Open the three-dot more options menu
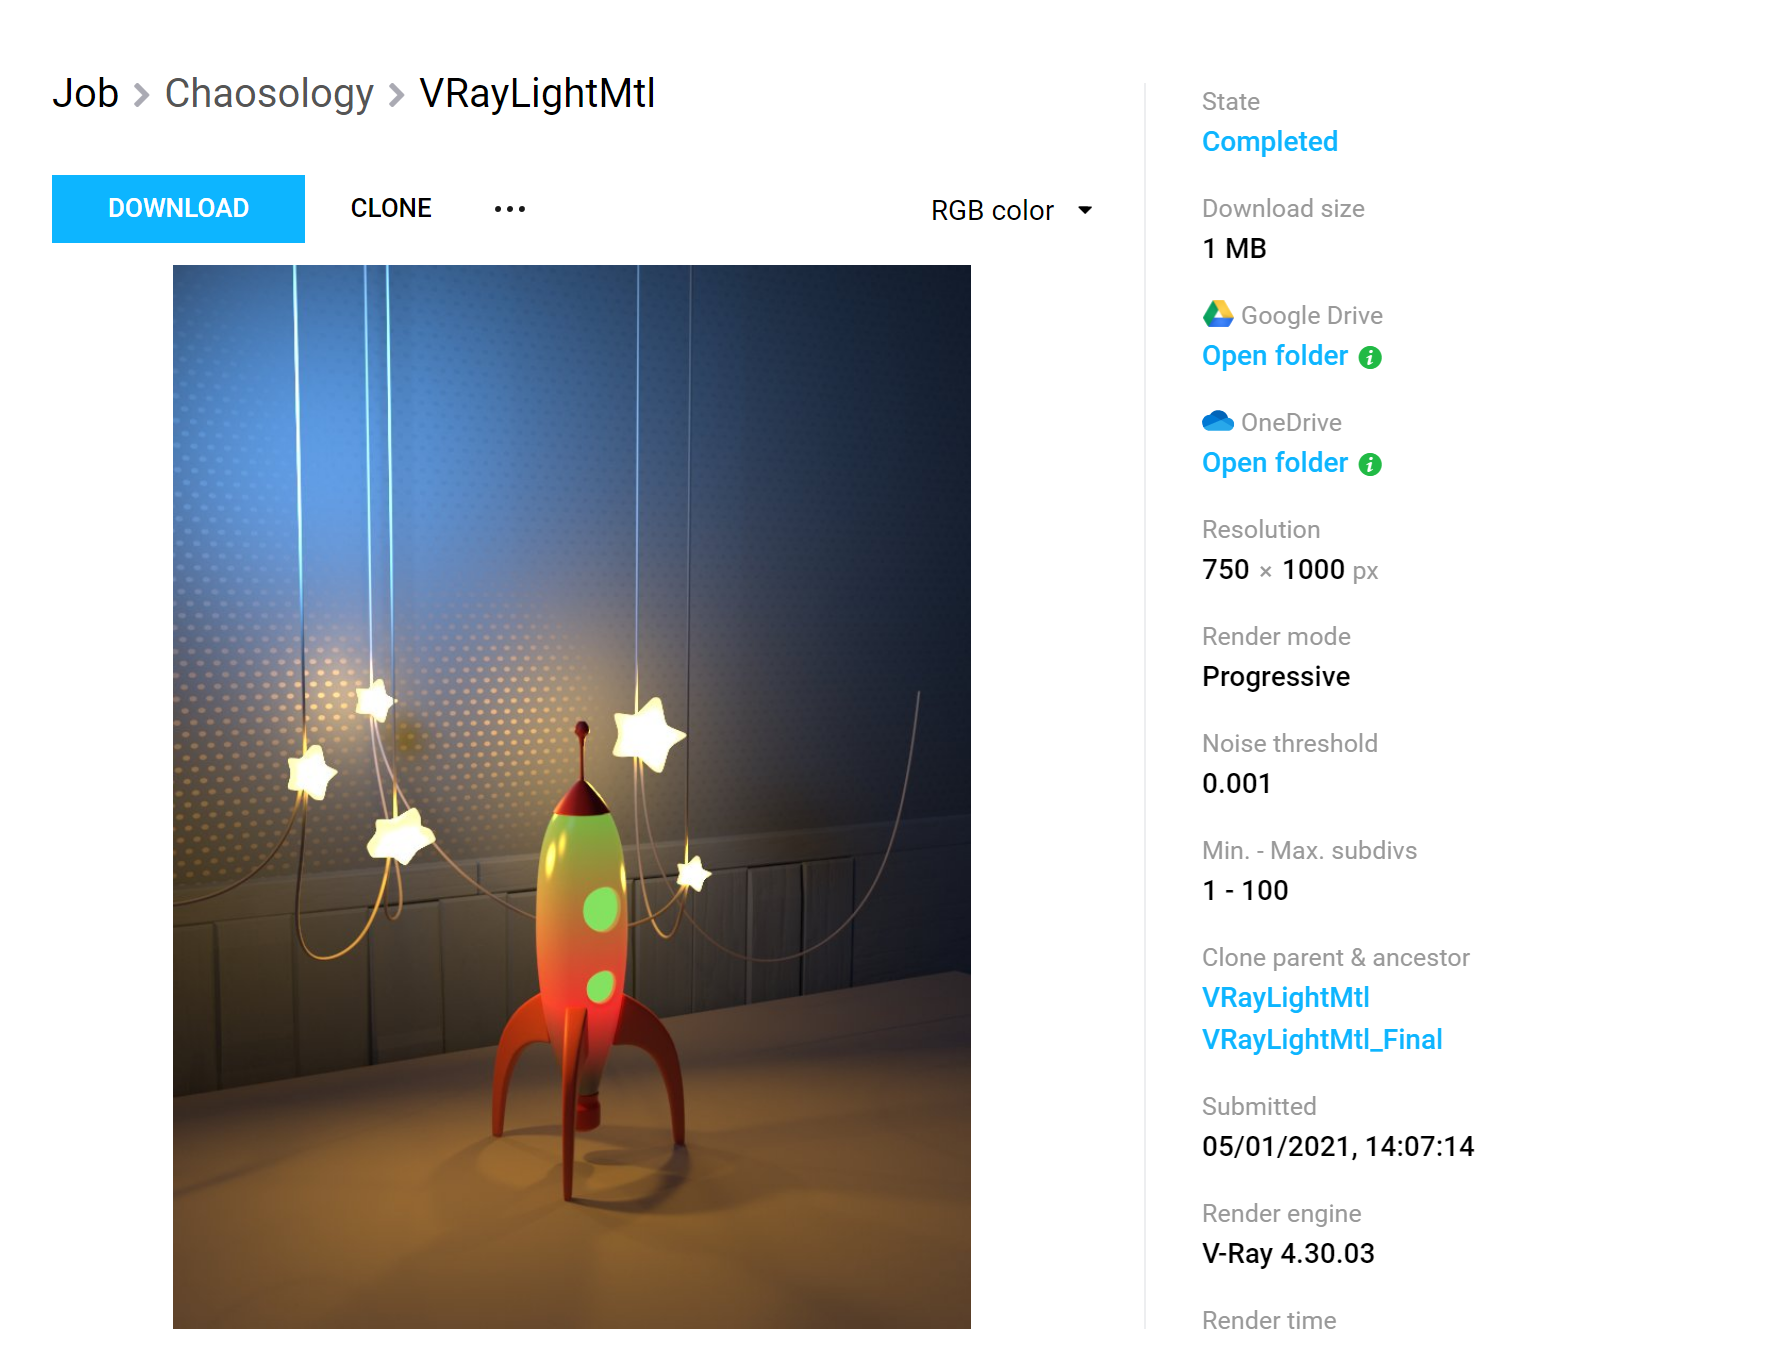Image resolution: width=1769 pixels, height=1354 pixels. click(510, 209)
